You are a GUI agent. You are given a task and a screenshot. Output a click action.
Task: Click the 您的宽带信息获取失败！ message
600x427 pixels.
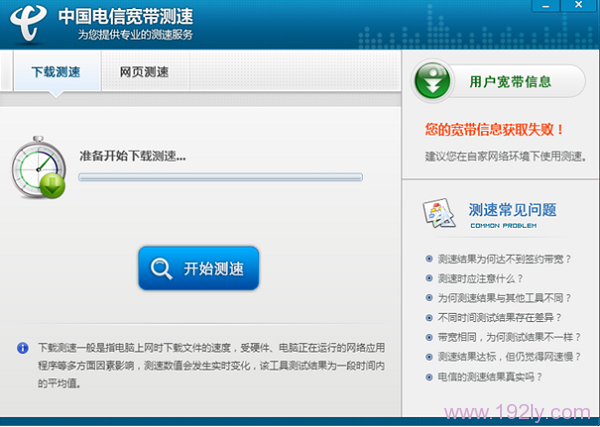coord(494,130)
